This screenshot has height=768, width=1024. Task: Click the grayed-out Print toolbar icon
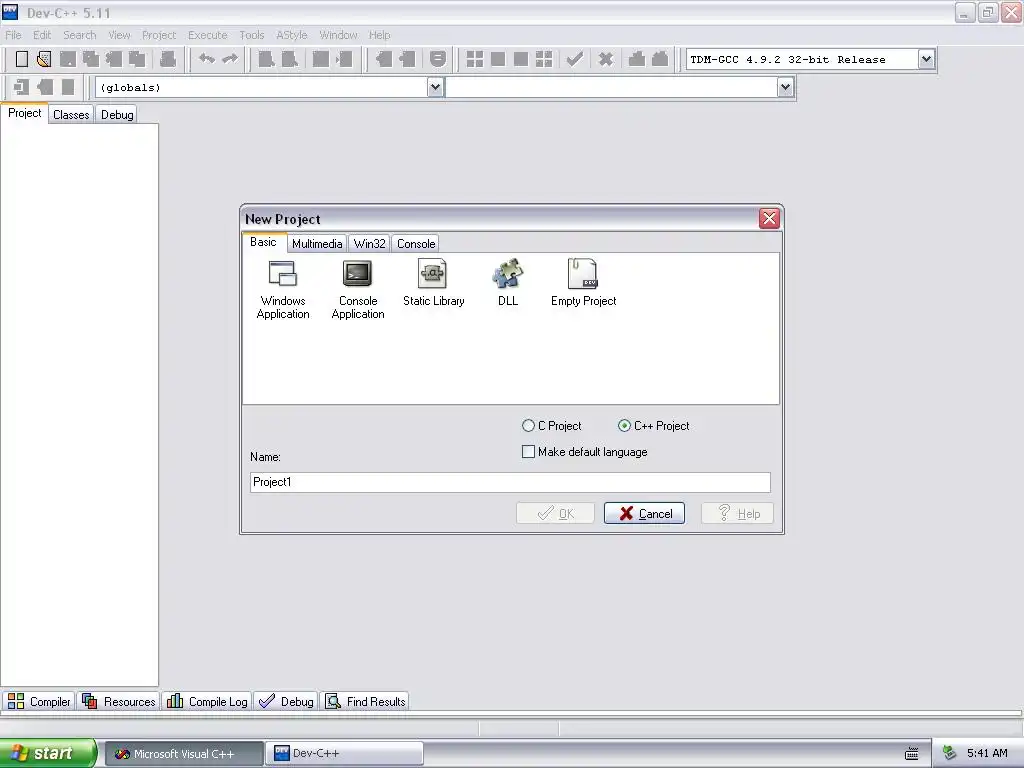tap(168, 59)
